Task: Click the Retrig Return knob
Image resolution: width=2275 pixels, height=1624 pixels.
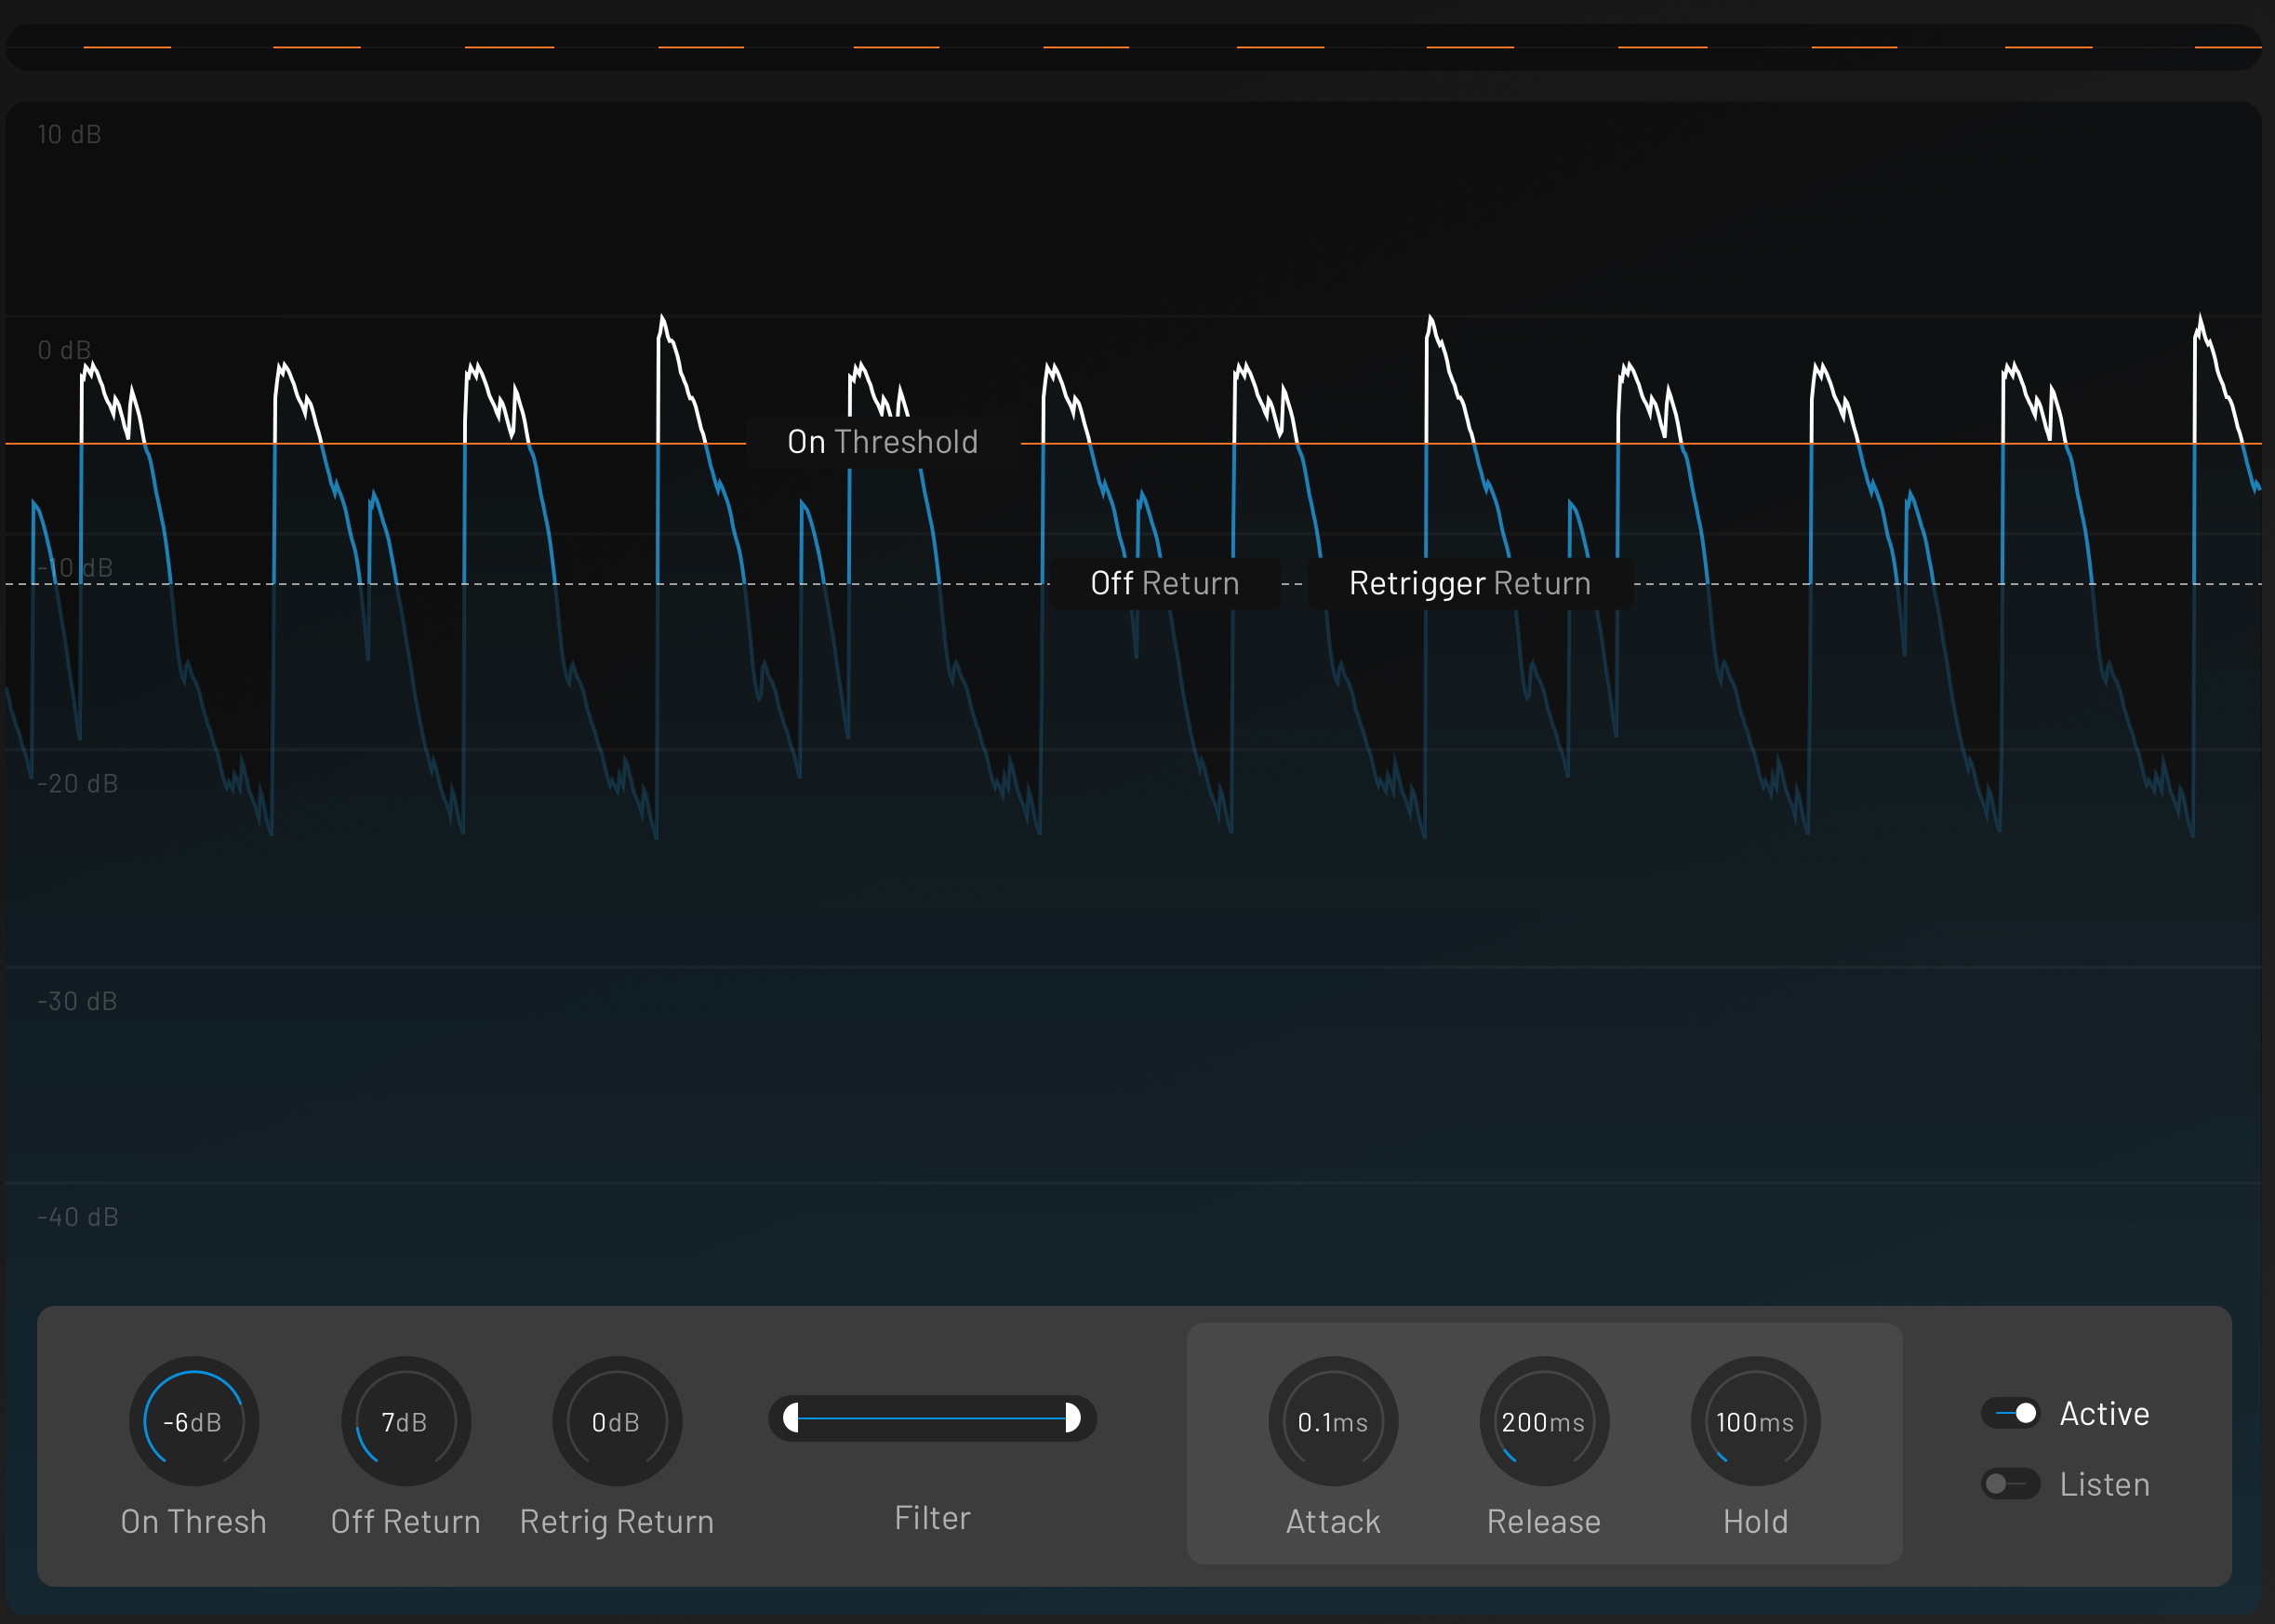Action: tap(616, 1421)
